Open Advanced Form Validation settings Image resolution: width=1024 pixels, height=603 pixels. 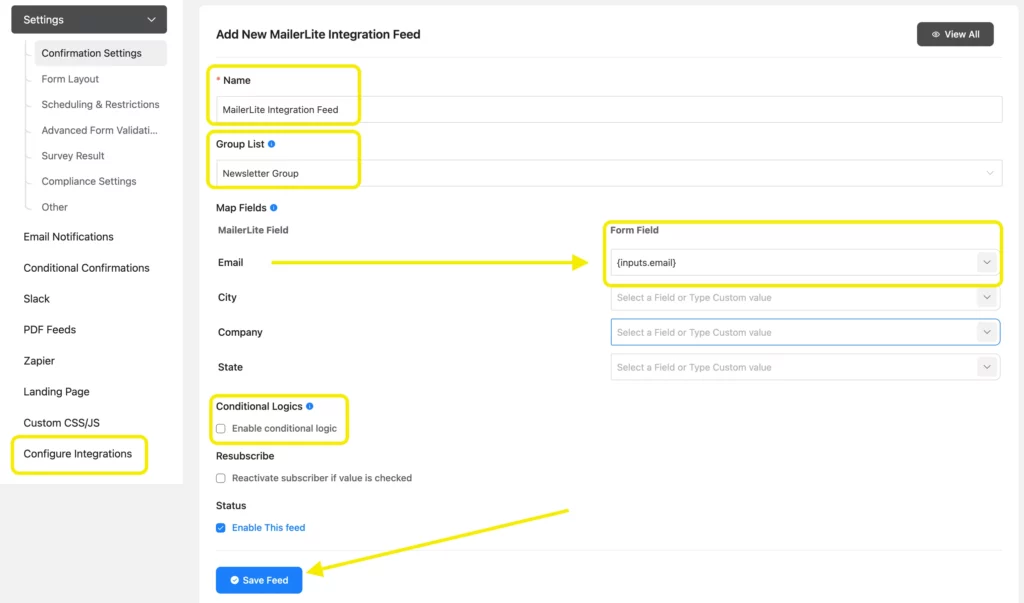click(99, 130)
